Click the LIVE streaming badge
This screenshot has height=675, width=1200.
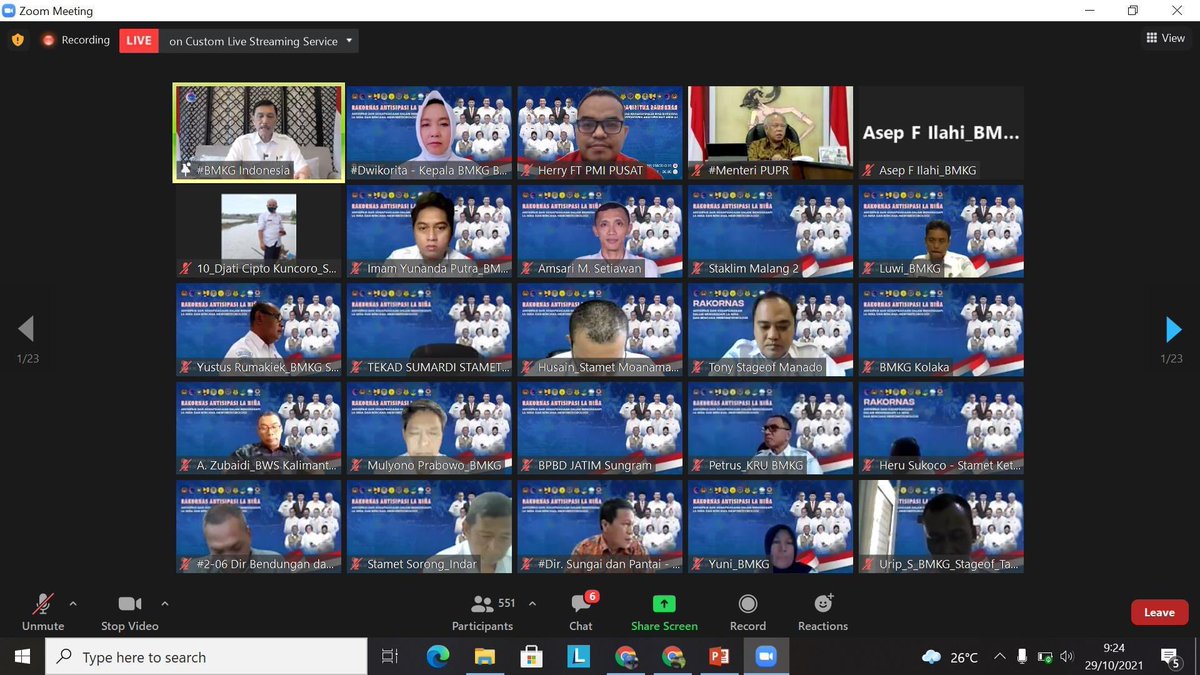click(x=139, y=41)
